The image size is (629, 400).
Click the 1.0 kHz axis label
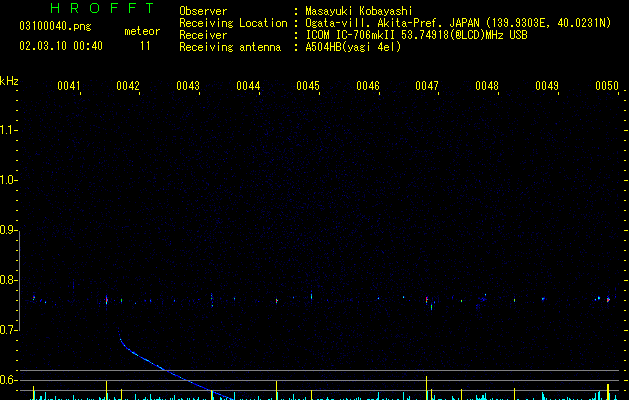pos(7,180)
